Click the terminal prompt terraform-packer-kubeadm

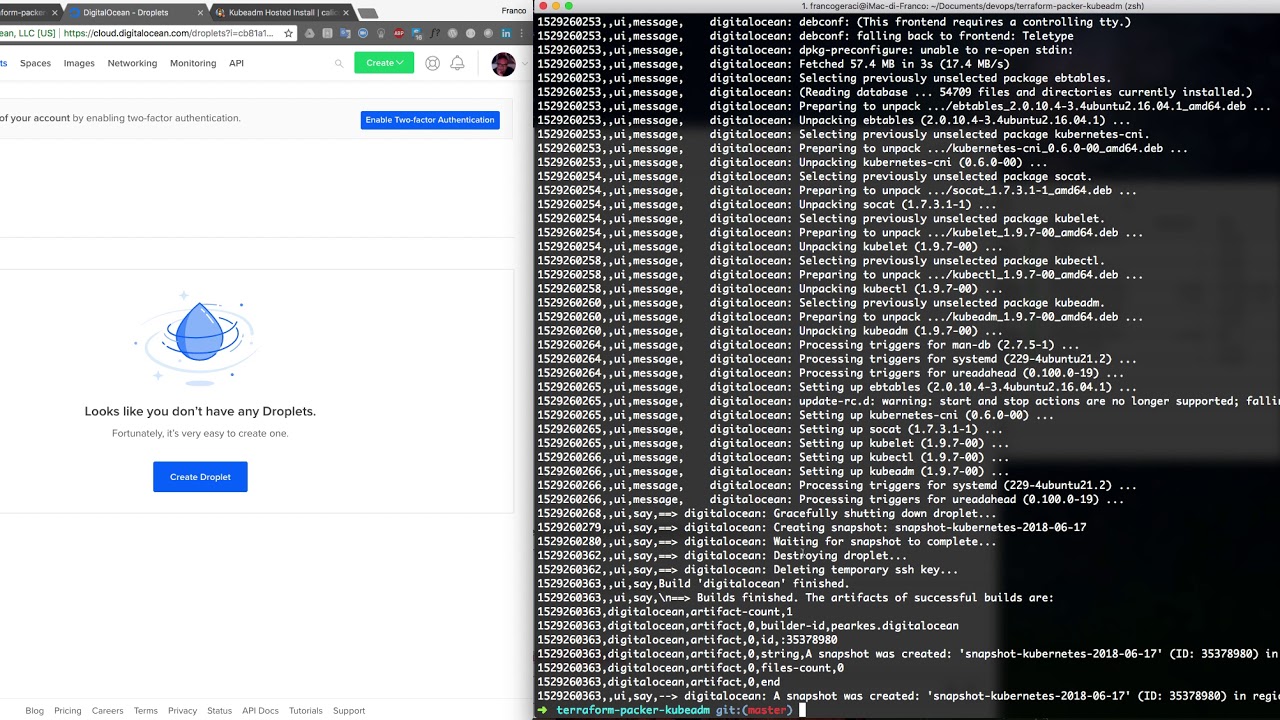(x=633, y=710)
